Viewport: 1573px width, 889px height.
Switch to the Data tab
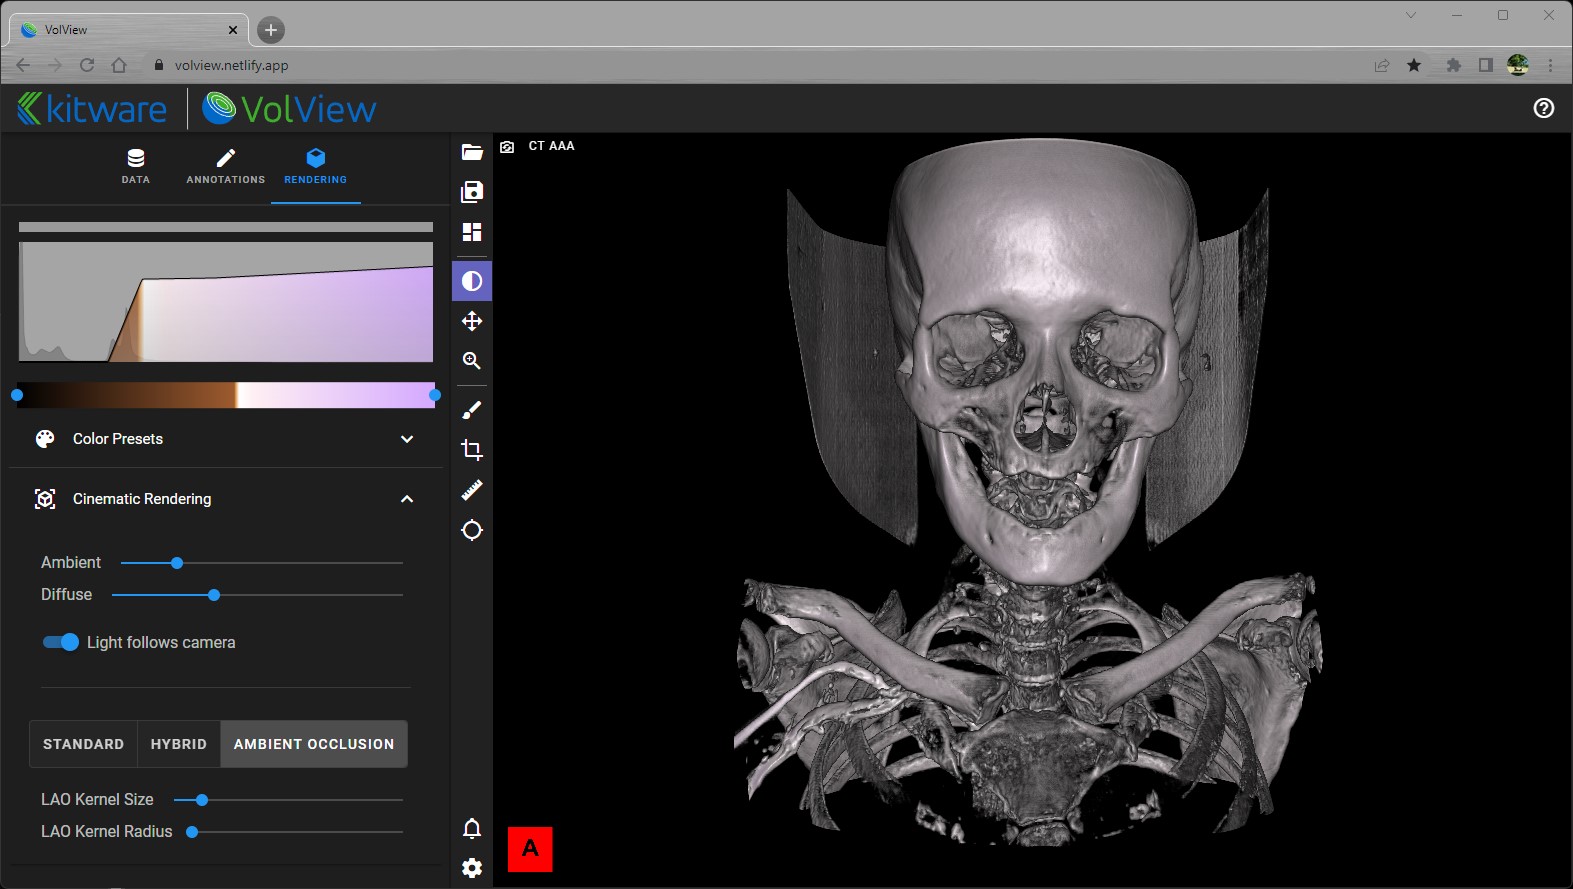tap(136, 167)
